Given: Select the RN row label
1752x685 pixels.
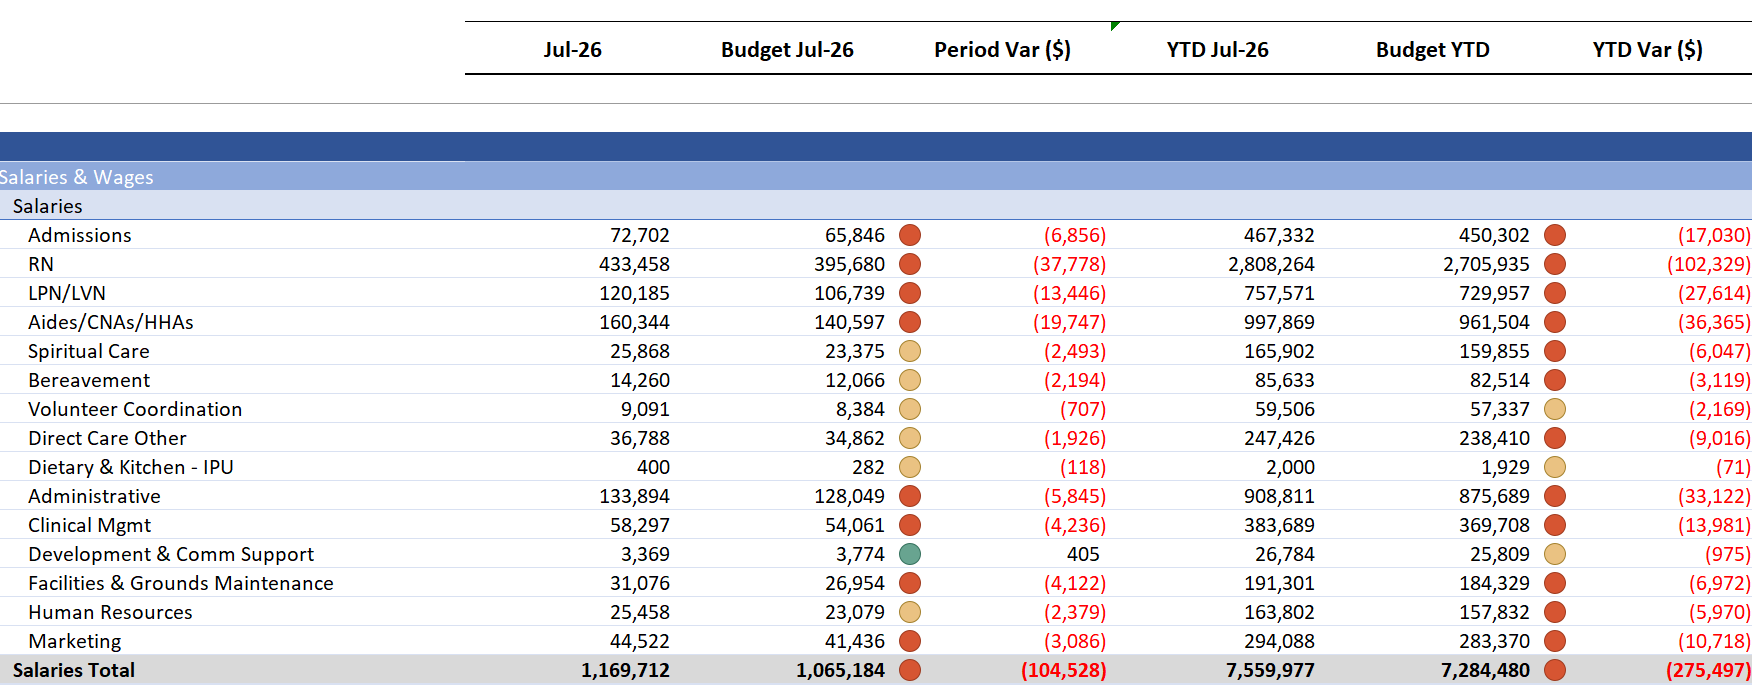Looking at the screenshot, I should (x=41, y=264).
